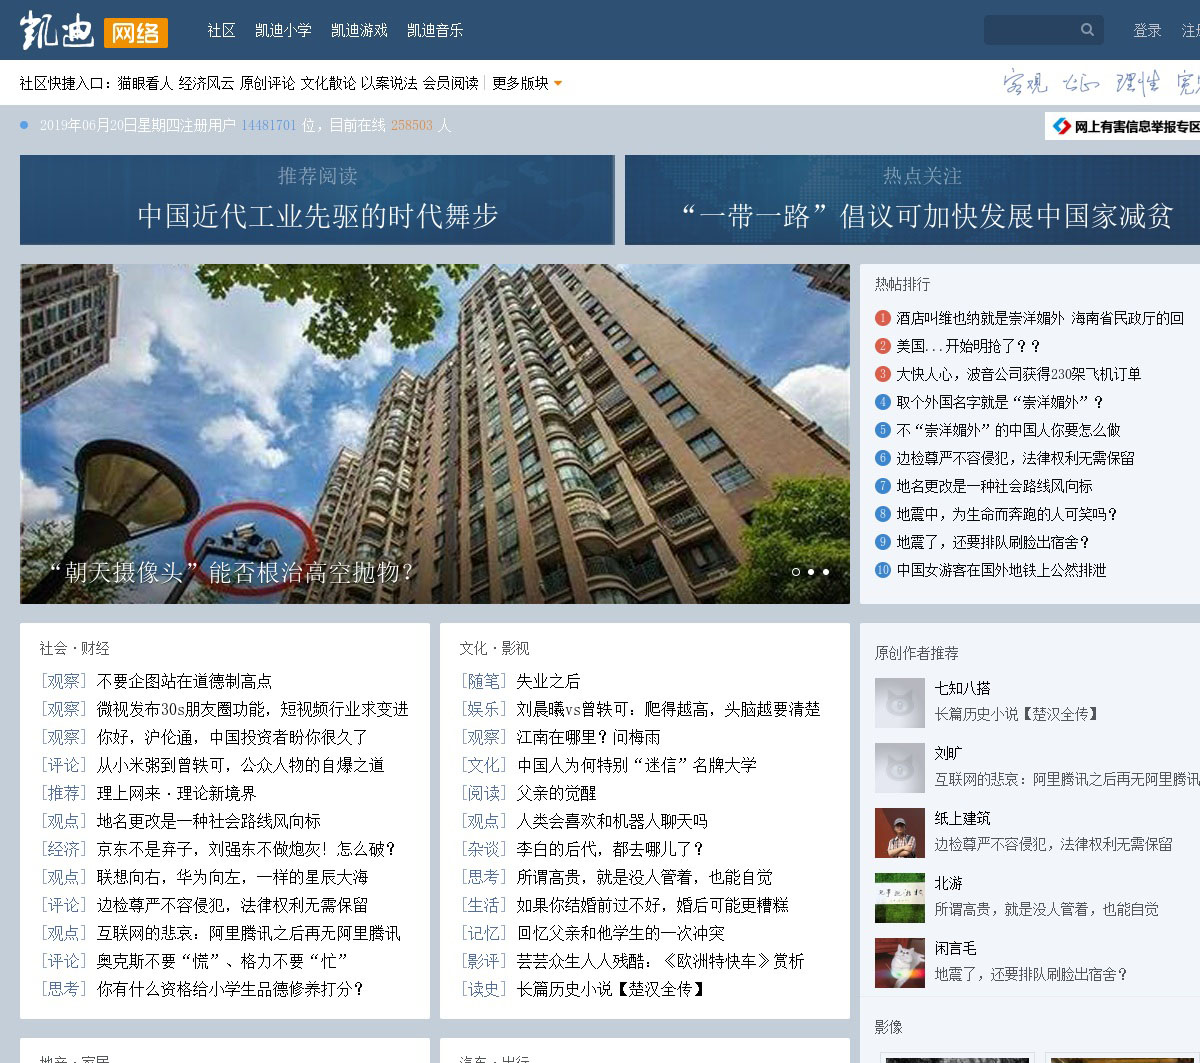This screenshot has height=1063, width=1200.
Task: Click the 宏观 calligraphy slogan
Action: click(x=1025, y=82)
